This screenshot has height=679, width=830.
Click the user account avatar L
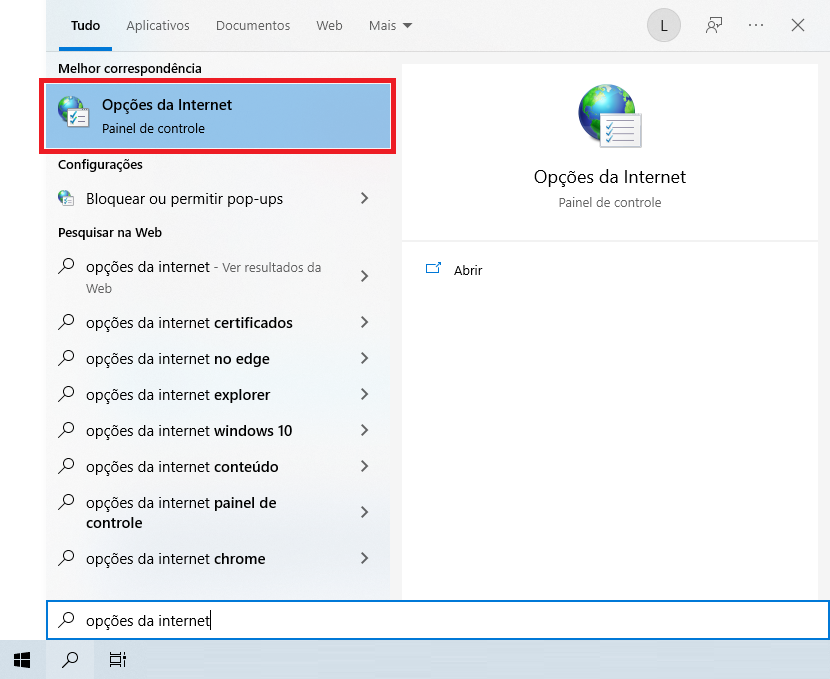(x=664, y=26)
